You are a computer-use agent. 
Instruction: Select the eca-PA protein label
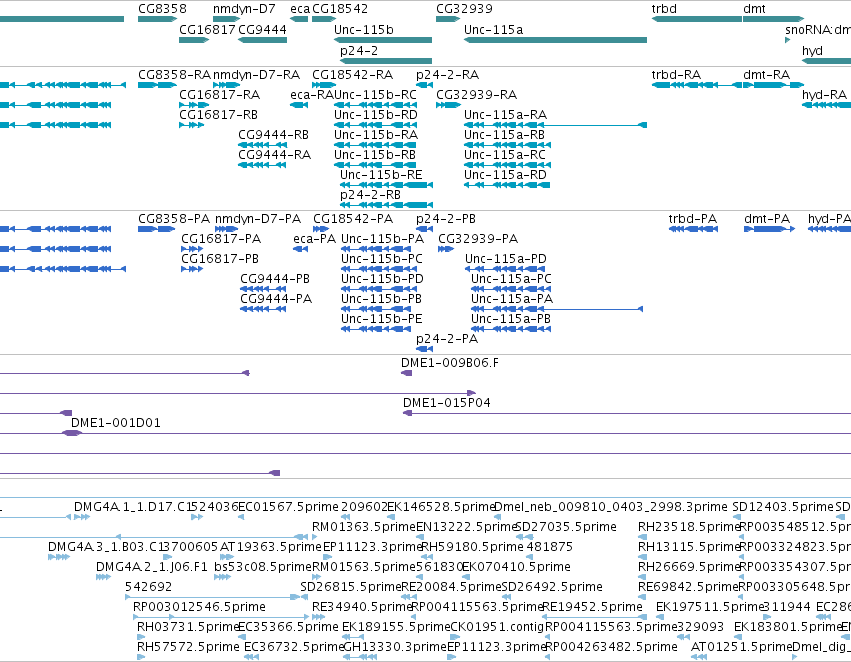[x=314, y=239]
